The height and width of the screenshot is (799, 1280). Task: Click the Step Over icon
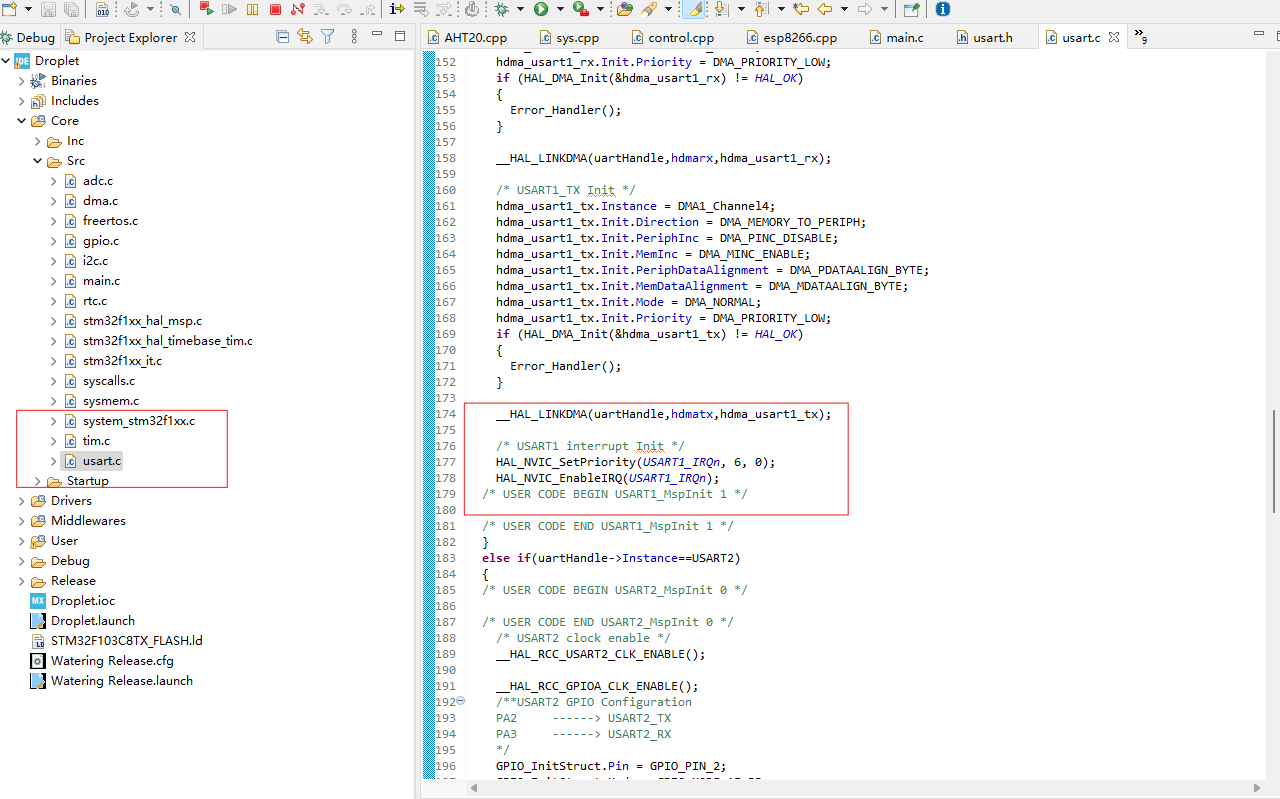coord(345,9)
